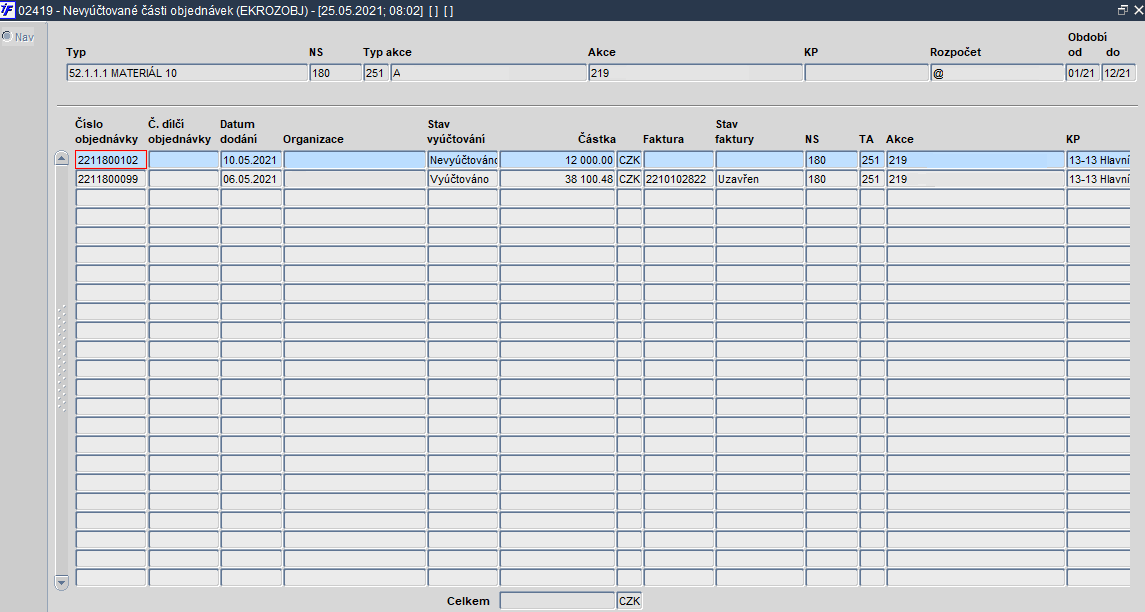1145x612 pixels.
Task: Click the Částka column header
Action: coord(597,139)
